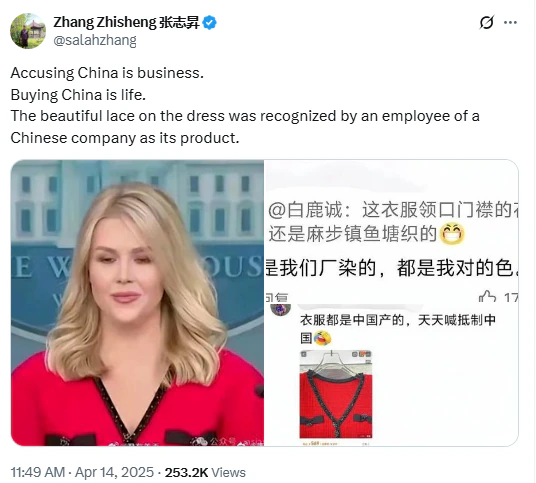Click the partially cut-off 回复 reply text
536x483 pixels.
coord(277,298)
